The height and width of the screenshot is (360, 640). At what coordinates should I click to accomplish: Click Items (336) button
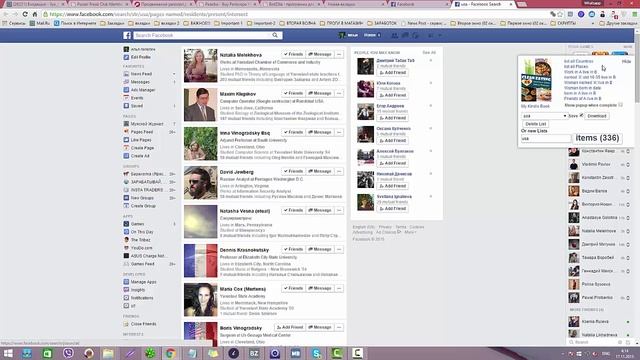tap(597, 138)
